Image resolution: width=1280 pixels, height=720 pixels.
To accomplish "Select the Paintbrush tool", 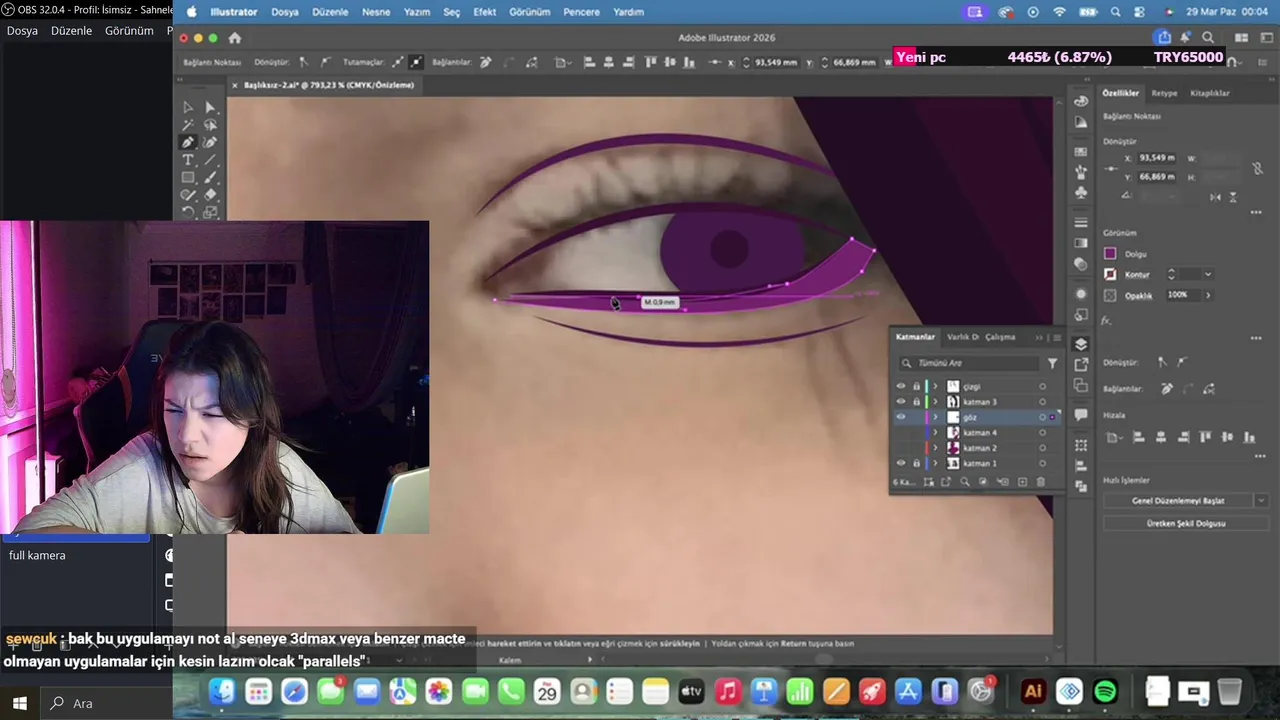I will 210,177.
